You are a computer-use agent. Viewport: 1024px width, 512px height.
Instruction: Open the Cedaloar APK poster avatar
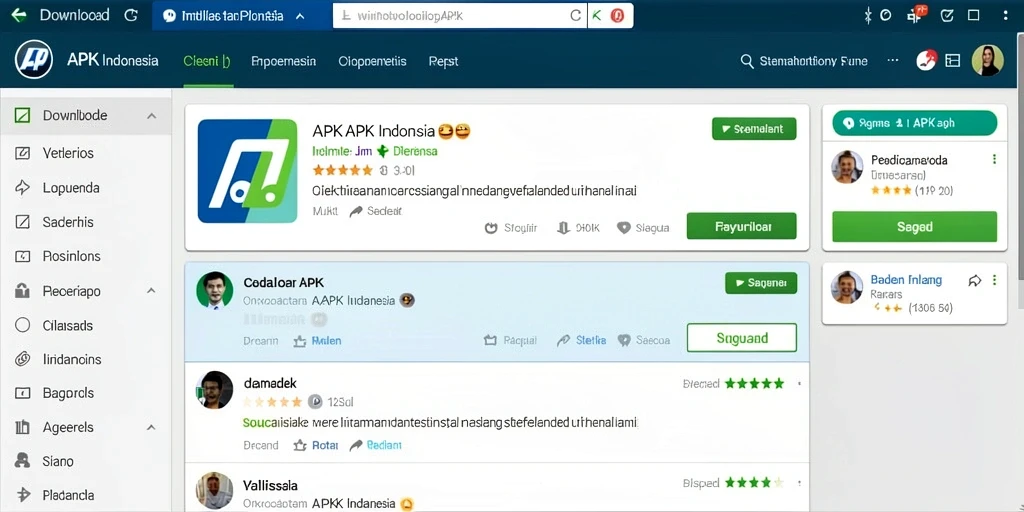[x=215, y=290]
